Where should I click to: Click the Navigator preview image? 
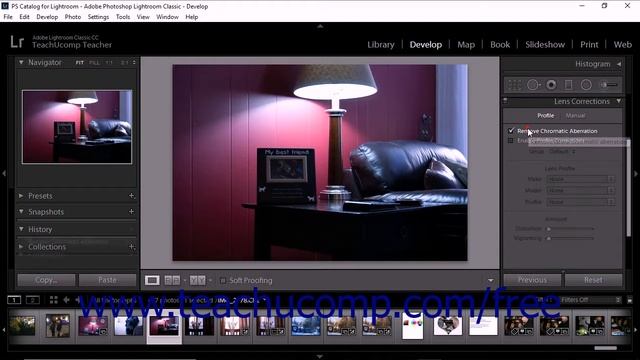click(77, 127)
